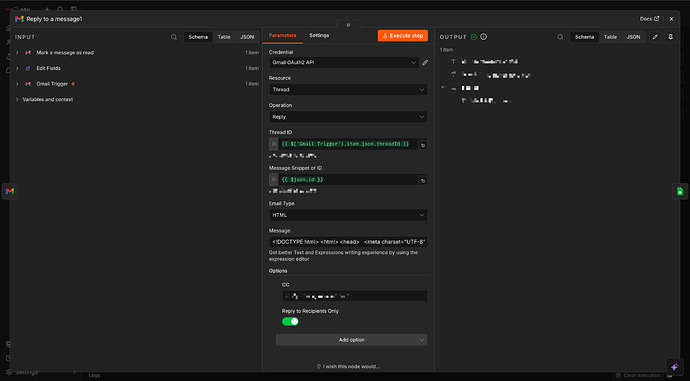Expand the Gmail Trigger input item
The width and height of the screenshot is (690, 381).
tap(17, 84)
